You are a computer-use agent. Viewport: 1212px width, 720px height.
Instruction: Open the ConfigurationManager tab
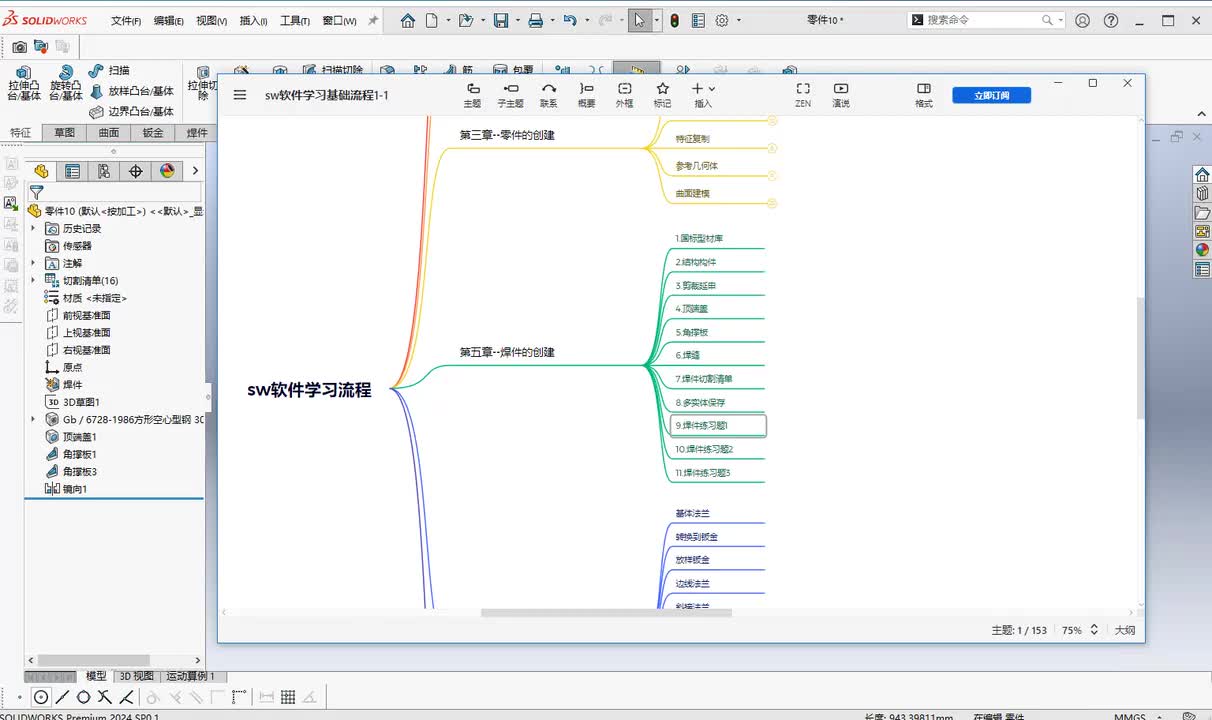104,171
